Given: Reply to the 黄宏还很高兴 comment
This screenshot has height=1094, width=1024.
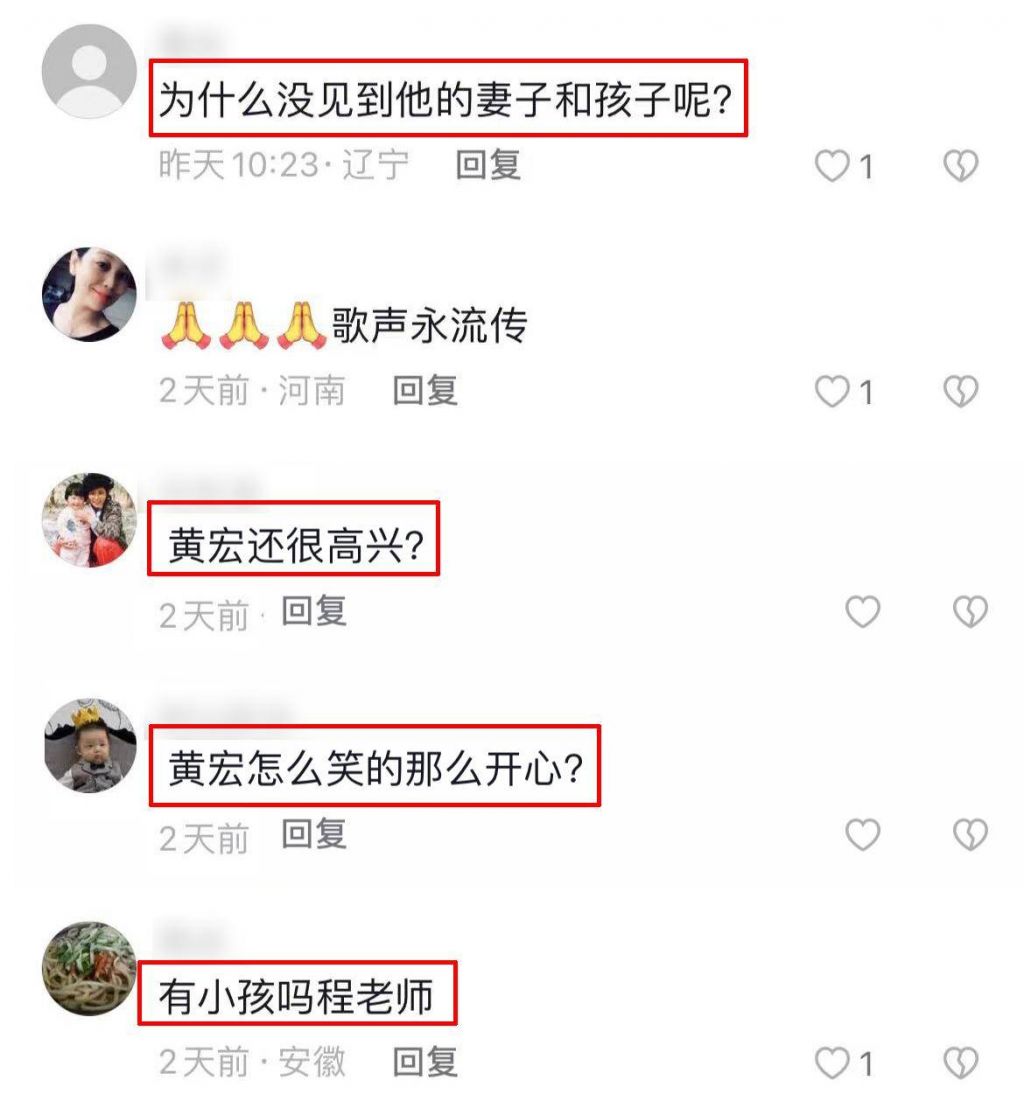Looking at the screenshot, I should [314, 611].
